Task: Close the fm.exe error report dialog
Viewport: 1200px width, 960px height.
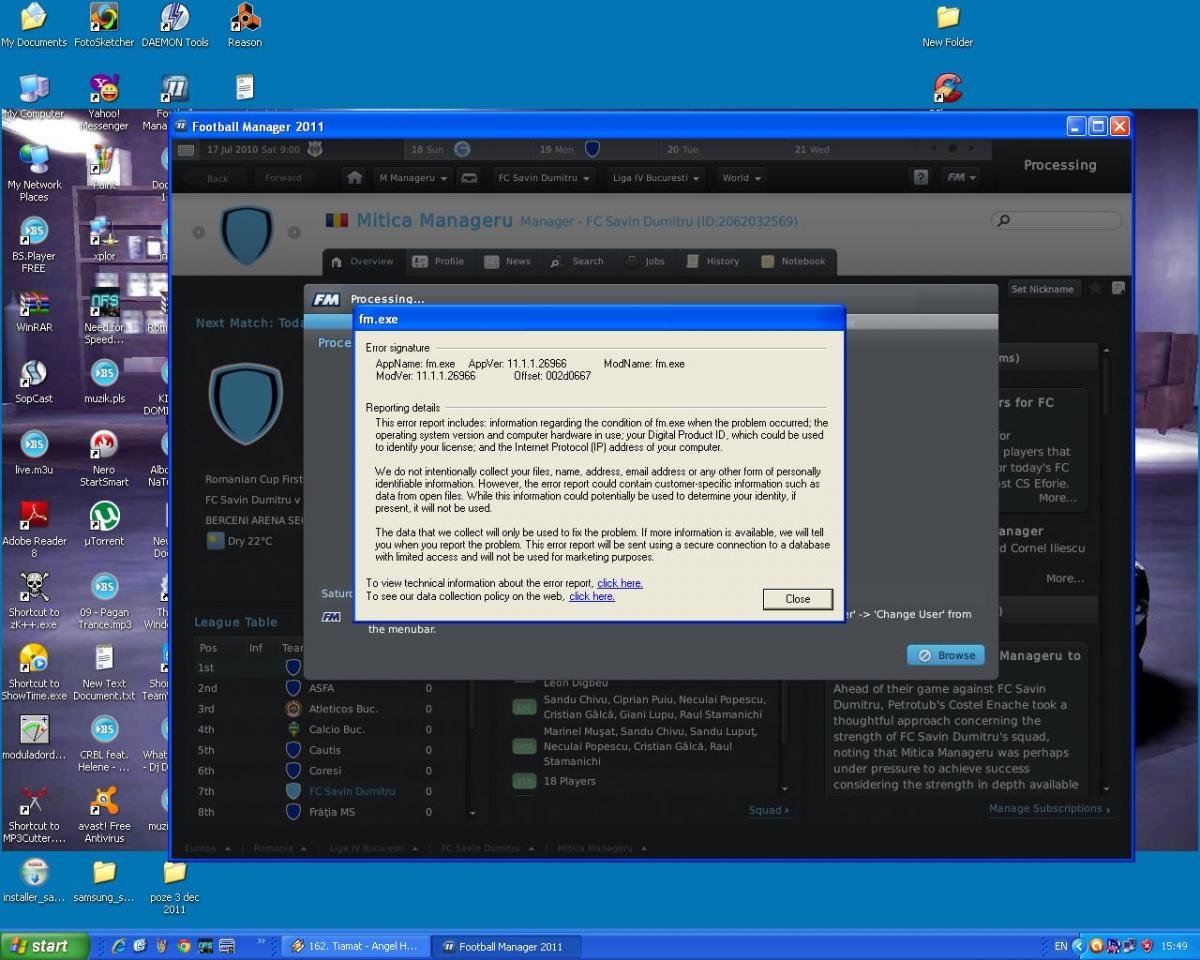Action: pos(797,599)
